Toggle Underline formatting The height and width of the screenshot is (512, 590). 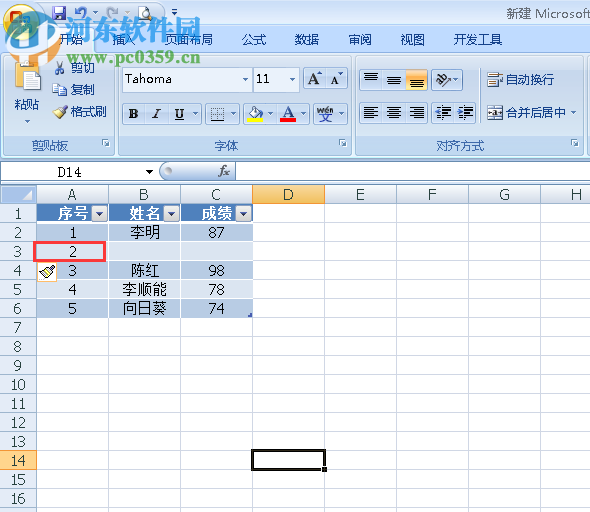pyautogui.click(x=179, y=114)
